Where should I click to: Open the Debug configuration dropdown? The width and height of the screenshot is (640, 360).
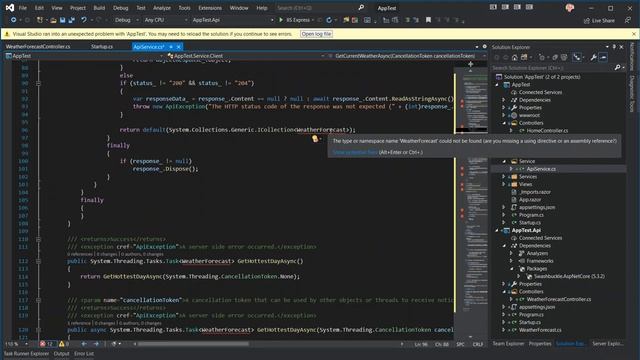[126, 20]
